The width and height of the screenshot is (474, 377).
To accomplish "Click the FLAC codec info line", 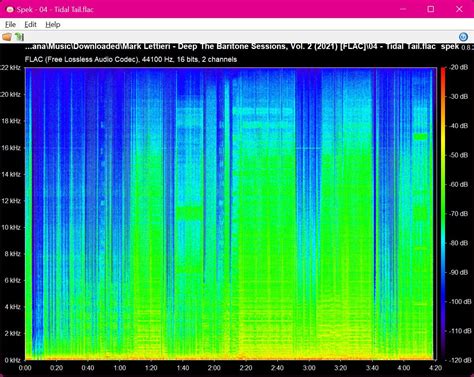I will pos(131,59).
